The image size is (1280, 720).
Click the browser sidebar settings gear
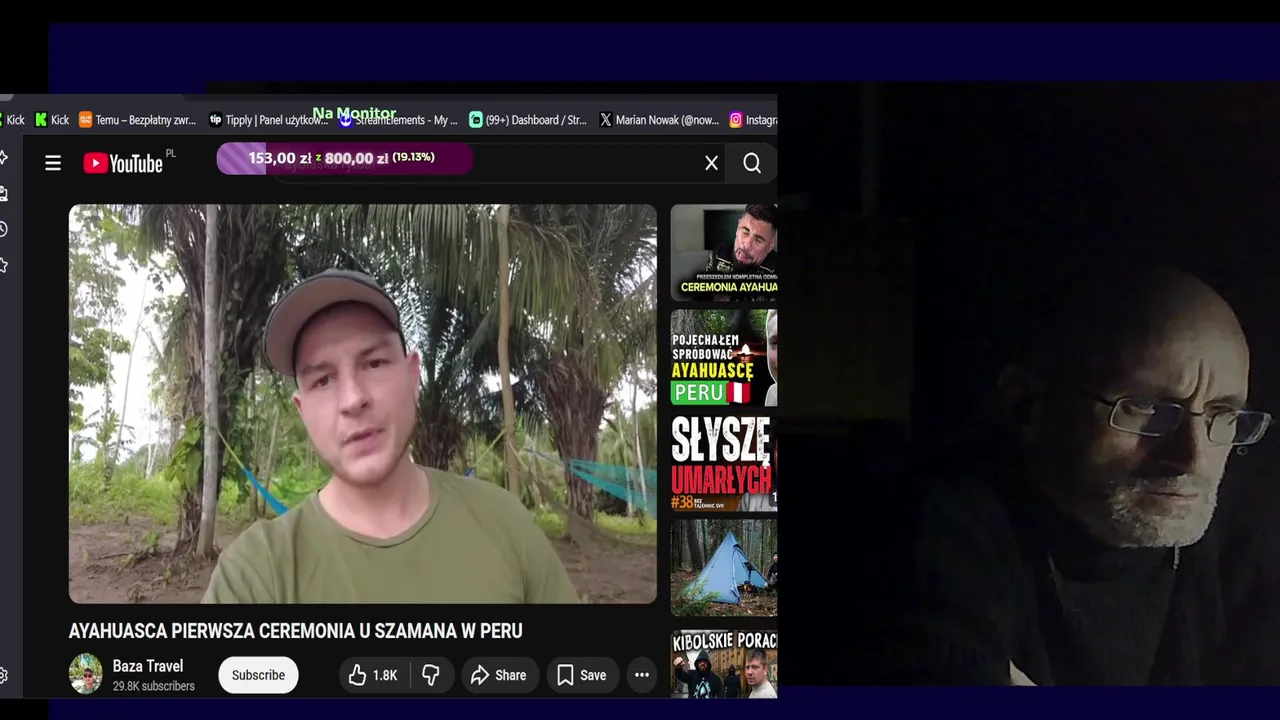pos(4,676)
